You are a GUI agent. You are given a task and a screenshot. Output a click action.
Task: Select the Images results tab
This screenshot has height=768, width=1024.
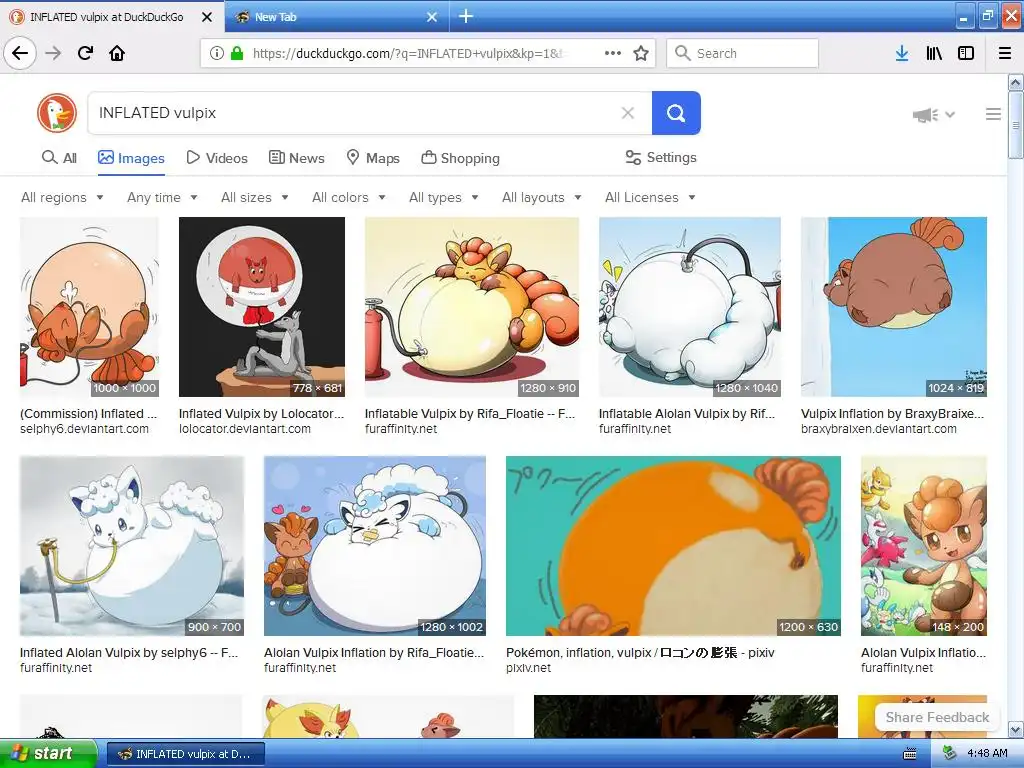131,157
